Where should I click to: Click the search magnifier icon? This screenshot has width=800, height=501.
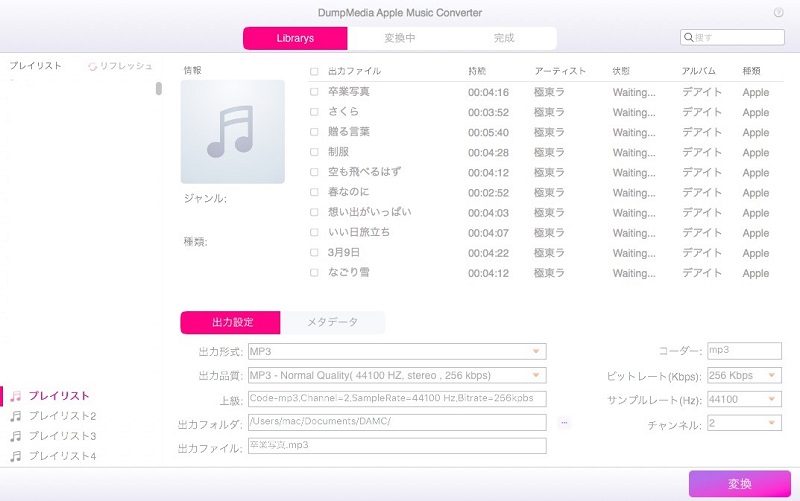click(x=688, y=37)
